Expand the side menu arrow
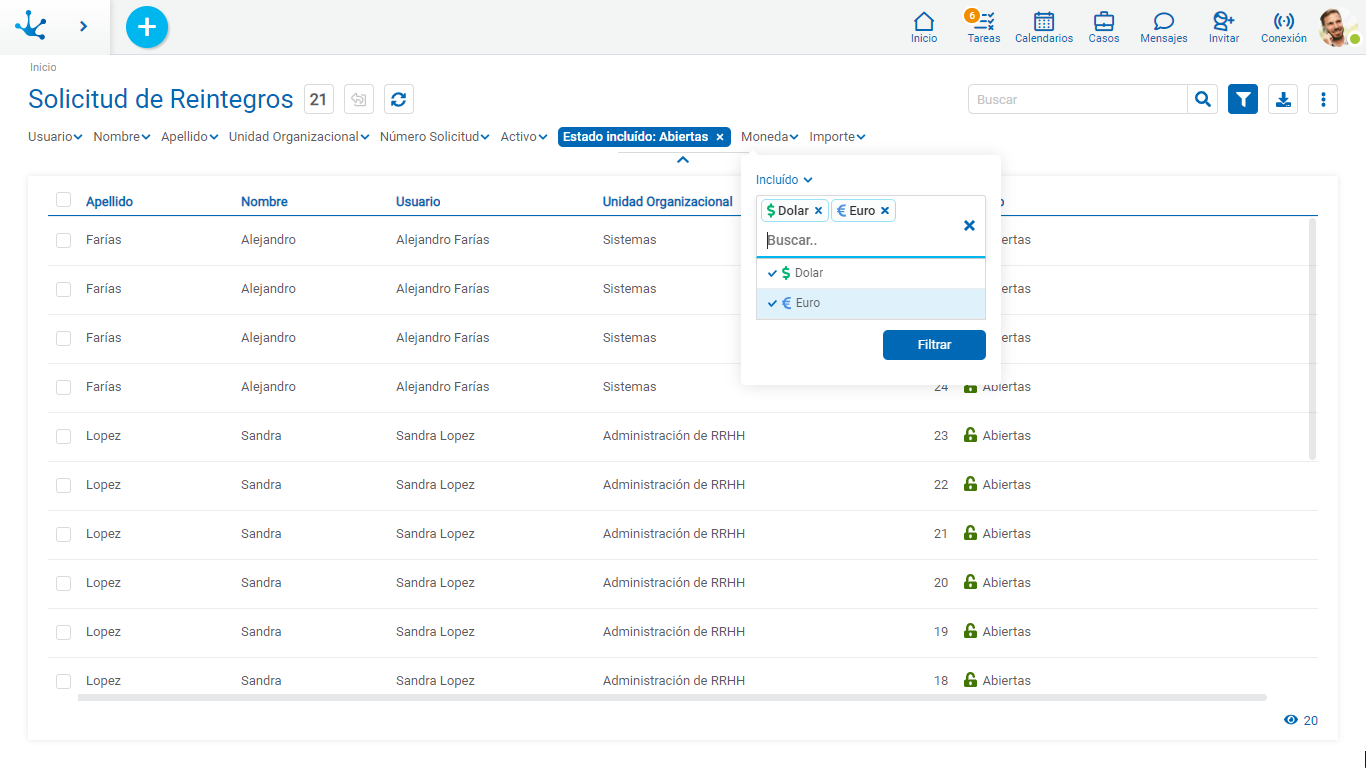The image size is (1366, 768). click(83, 26)
